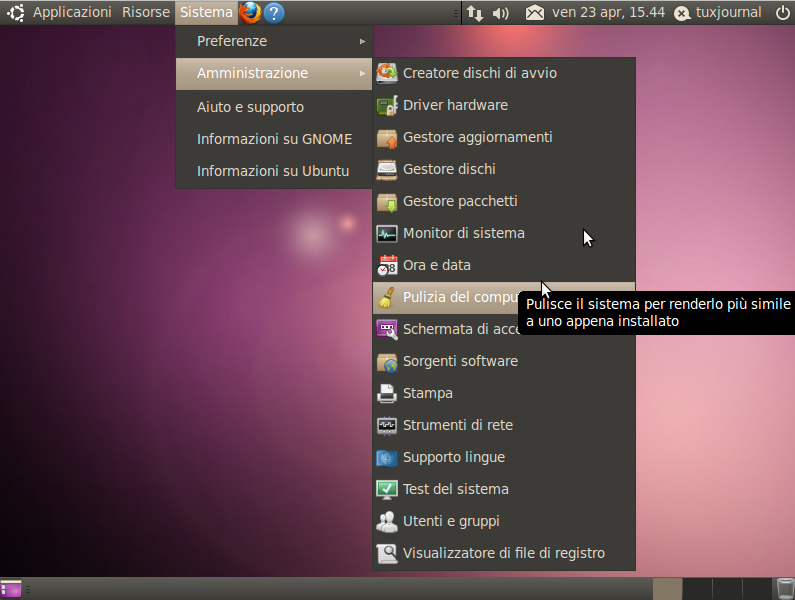
Task: Open the Stampa printing settings
Action: [504, 394]
